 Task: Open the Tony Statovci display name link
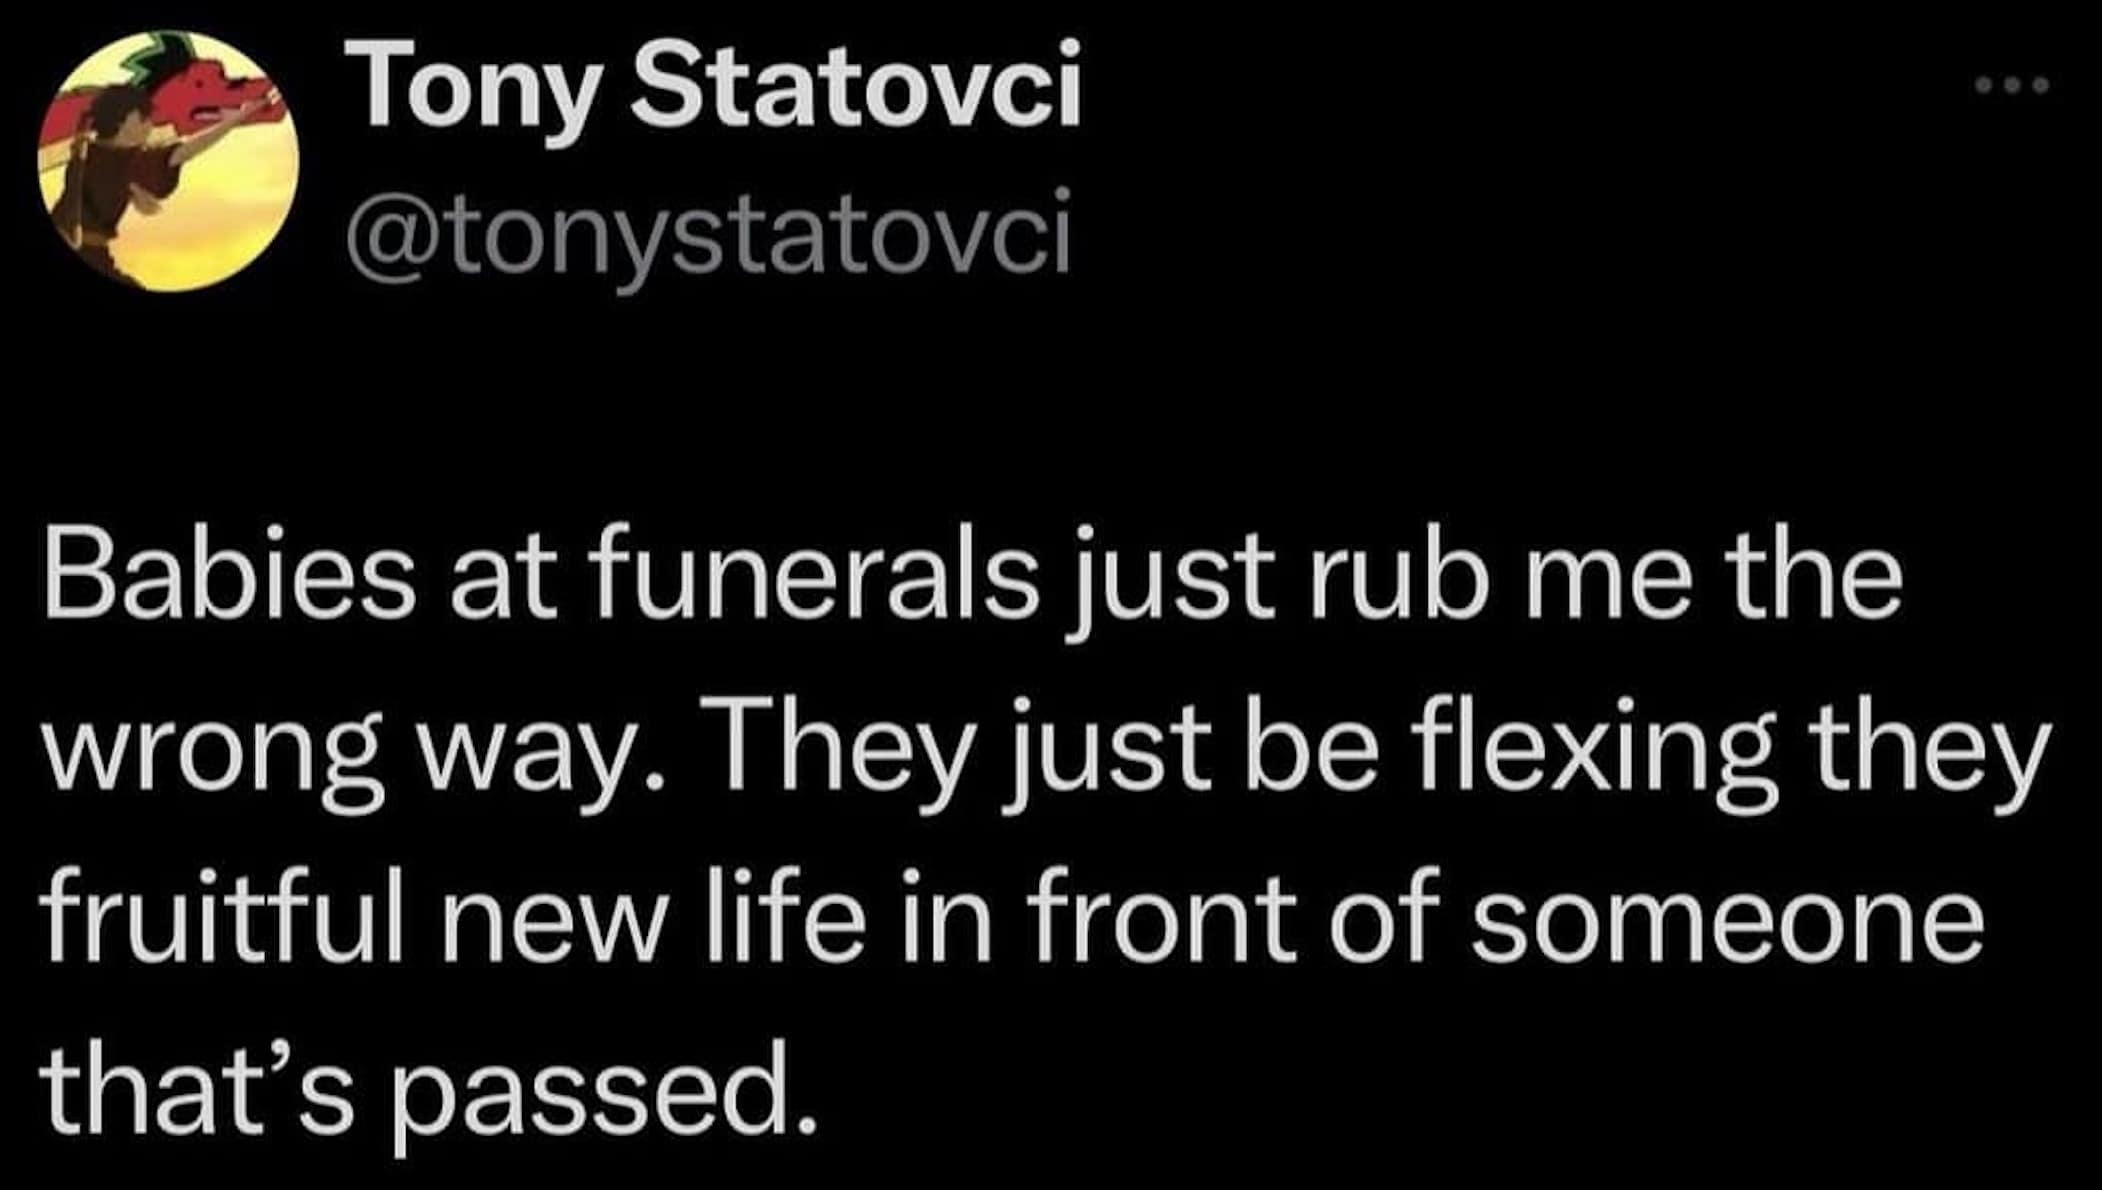click(x=722, y=86)
